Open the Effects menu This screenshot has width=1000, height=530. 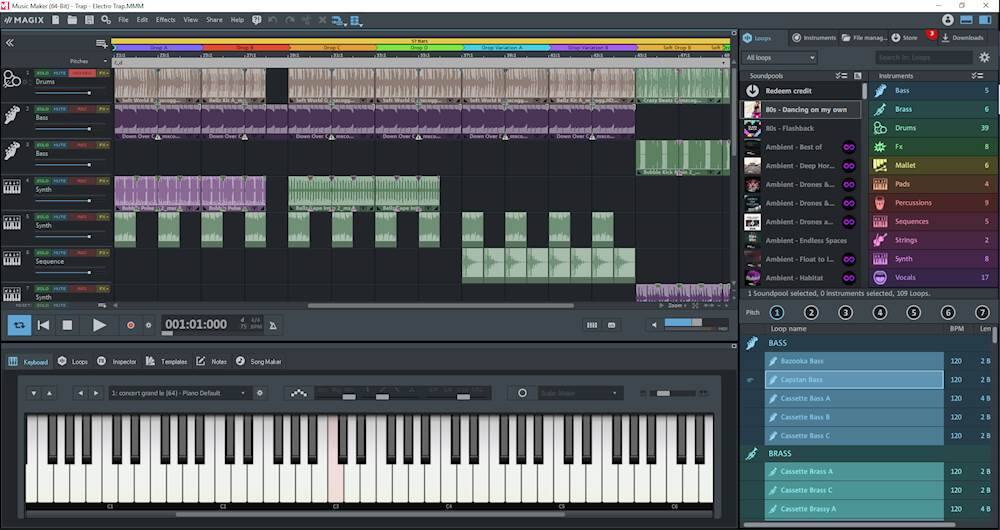[165, 20]
